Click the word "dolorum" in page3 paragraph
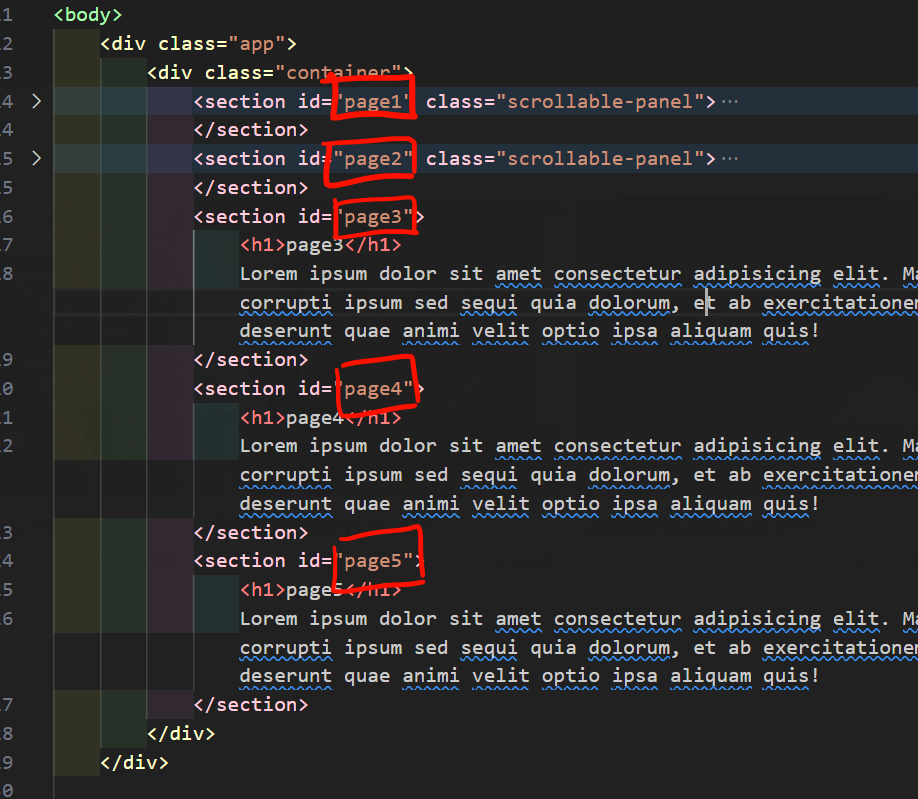Viewport: 918px width, 799px height. coord(629,303)
